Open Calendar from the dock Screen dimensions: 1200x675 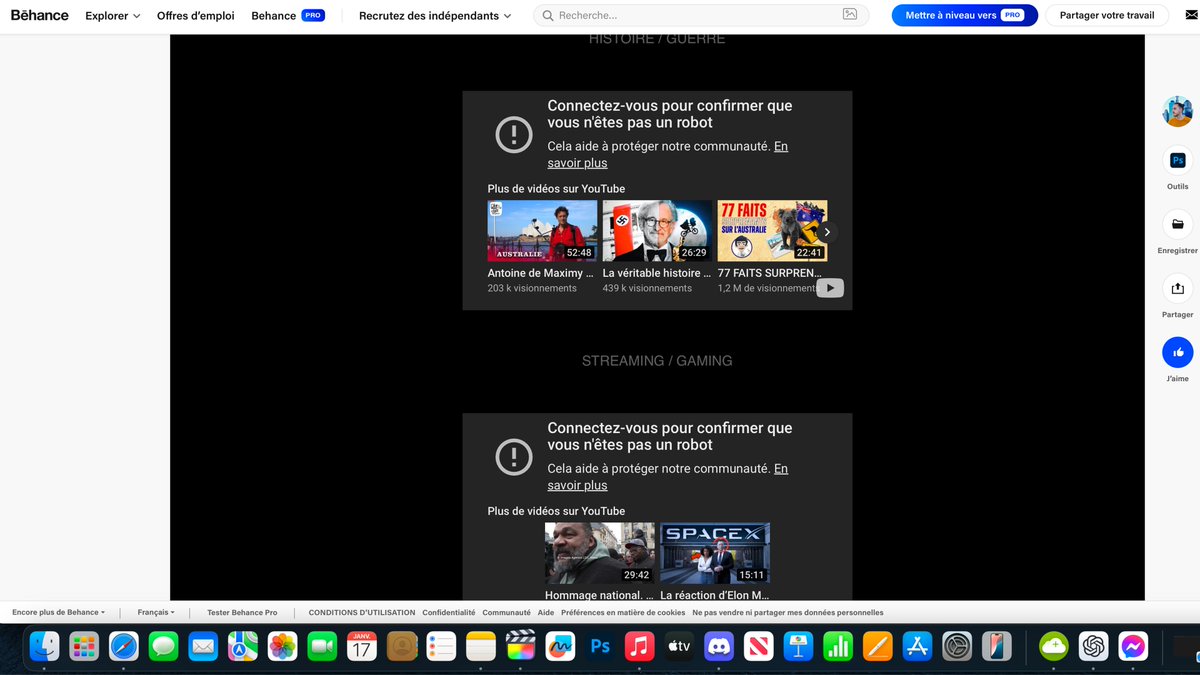point(362,646)
